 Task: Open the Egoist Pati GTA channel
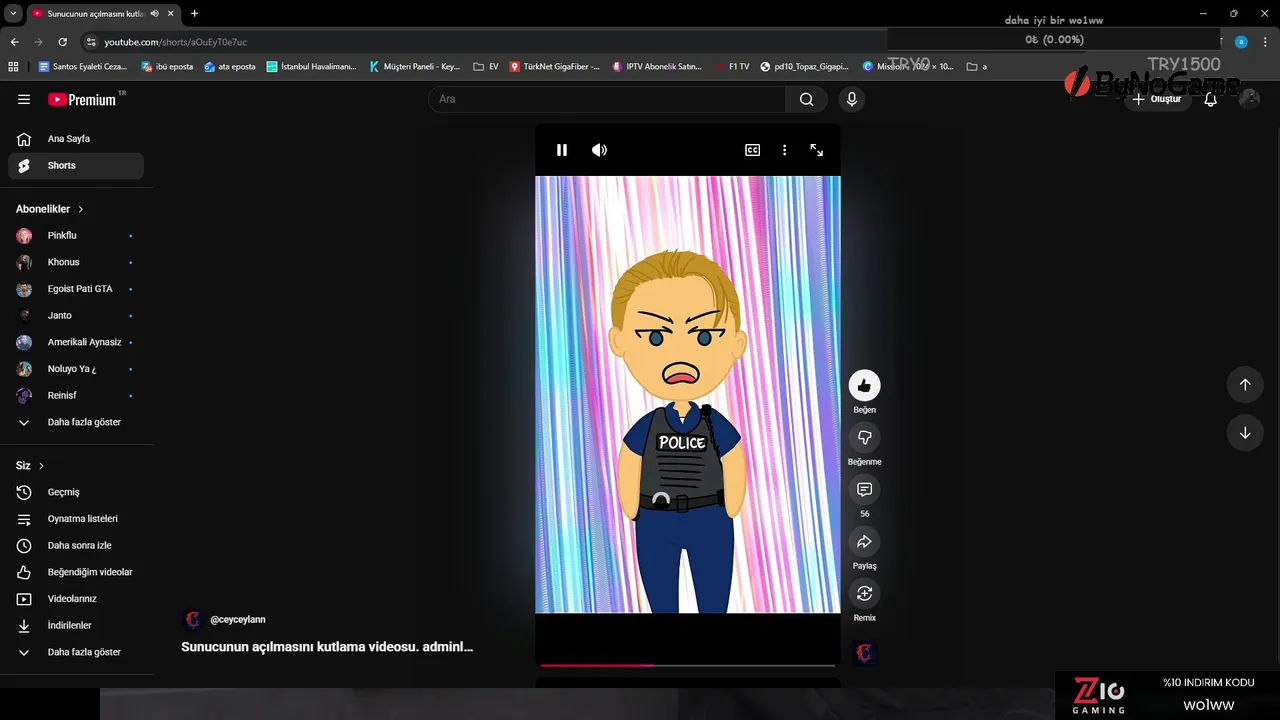tap(76, 289)
